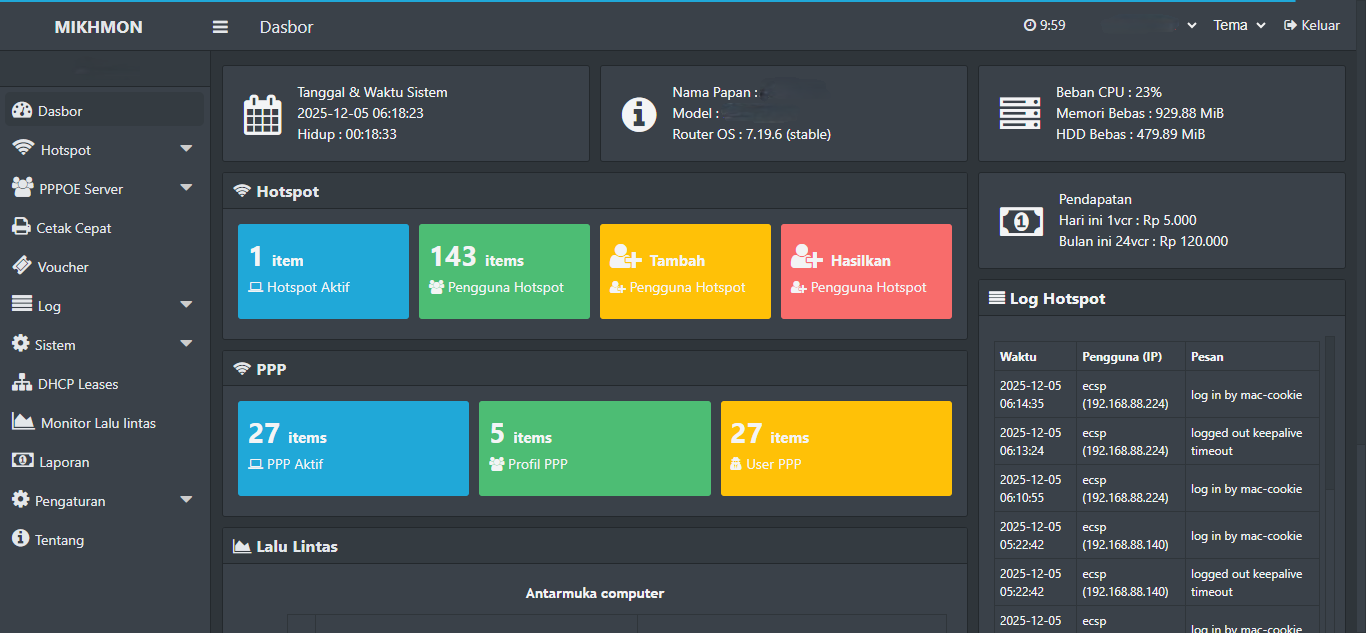Click the Log Hotspot list icon
Screen dimensions: 1366x633
pos(995,297)
